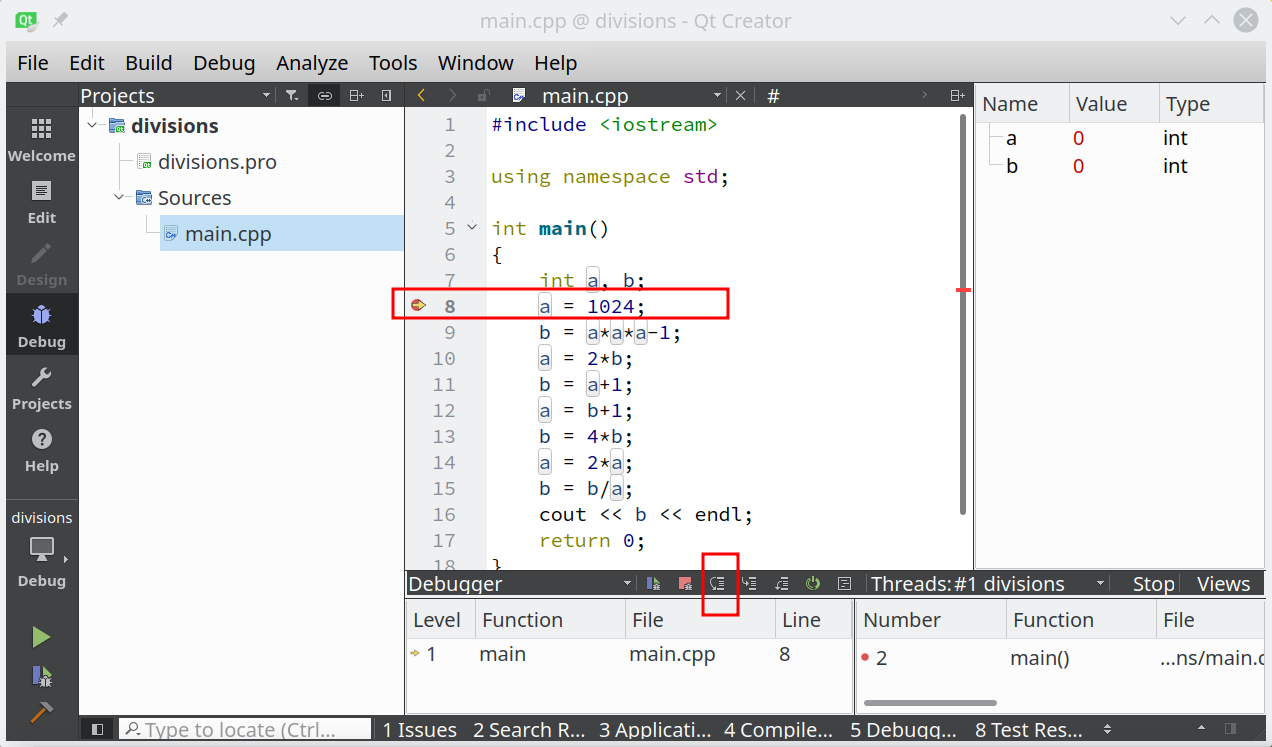Toggle right sidebar in status bar
Viewport: 1272px width, 747px height.
(x=1230, y=729)
